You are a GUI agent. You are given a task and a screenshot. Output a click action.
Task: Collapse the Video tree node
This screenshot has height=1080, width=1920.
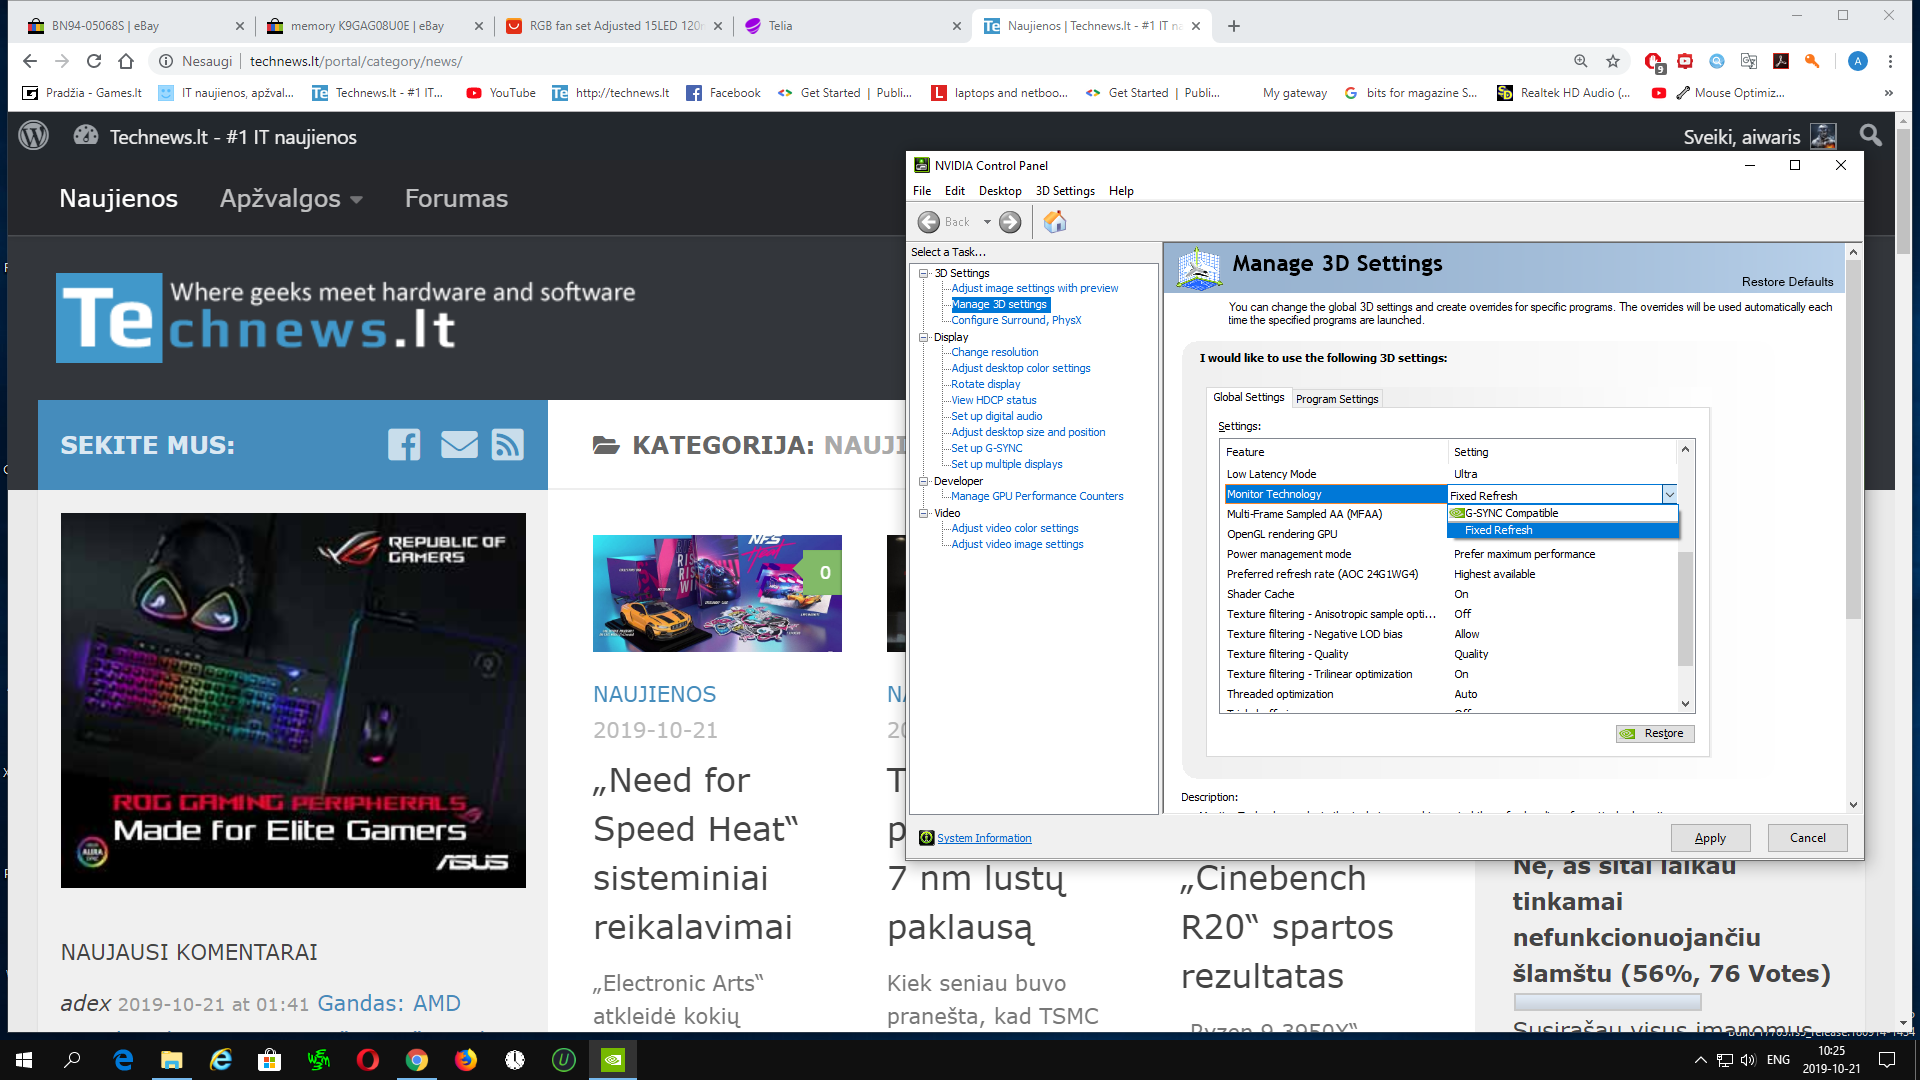coord(924,513)
